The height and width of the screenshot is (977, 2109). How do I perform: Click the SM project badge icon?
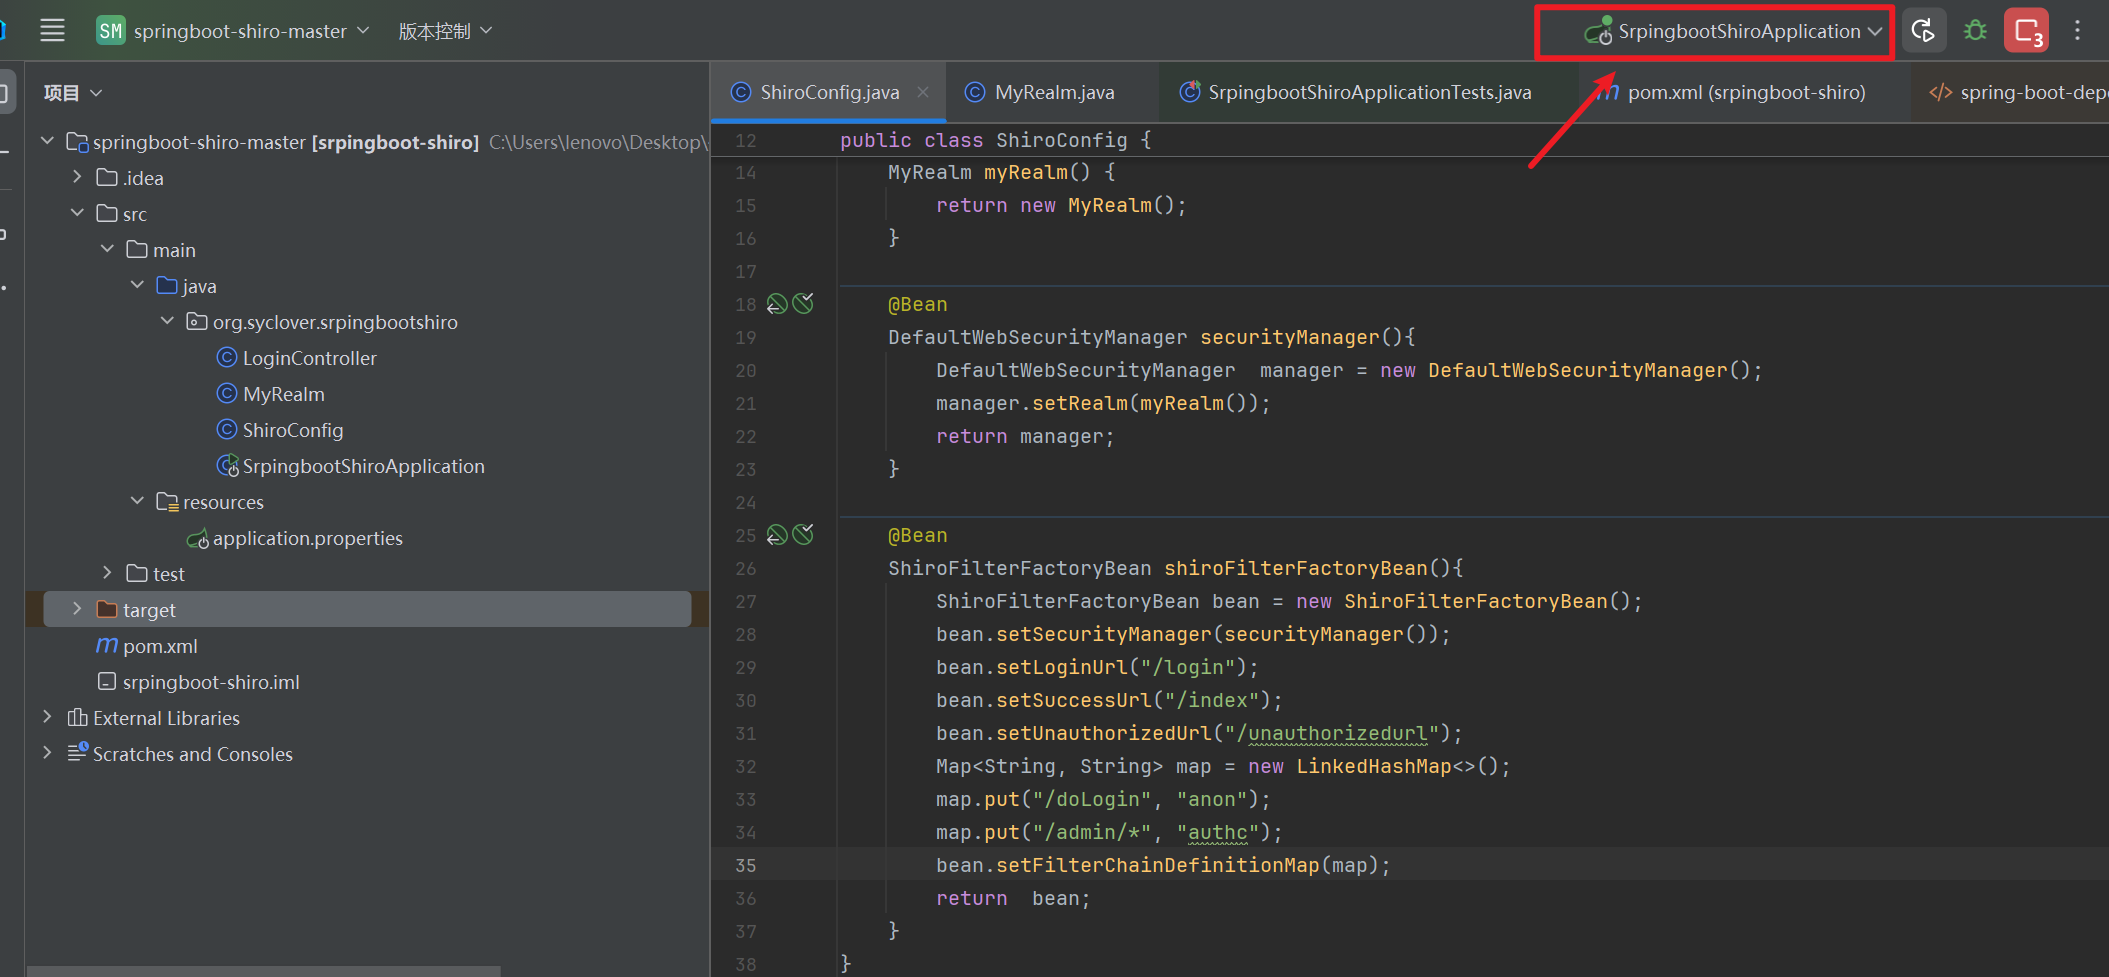click(110, 31)
